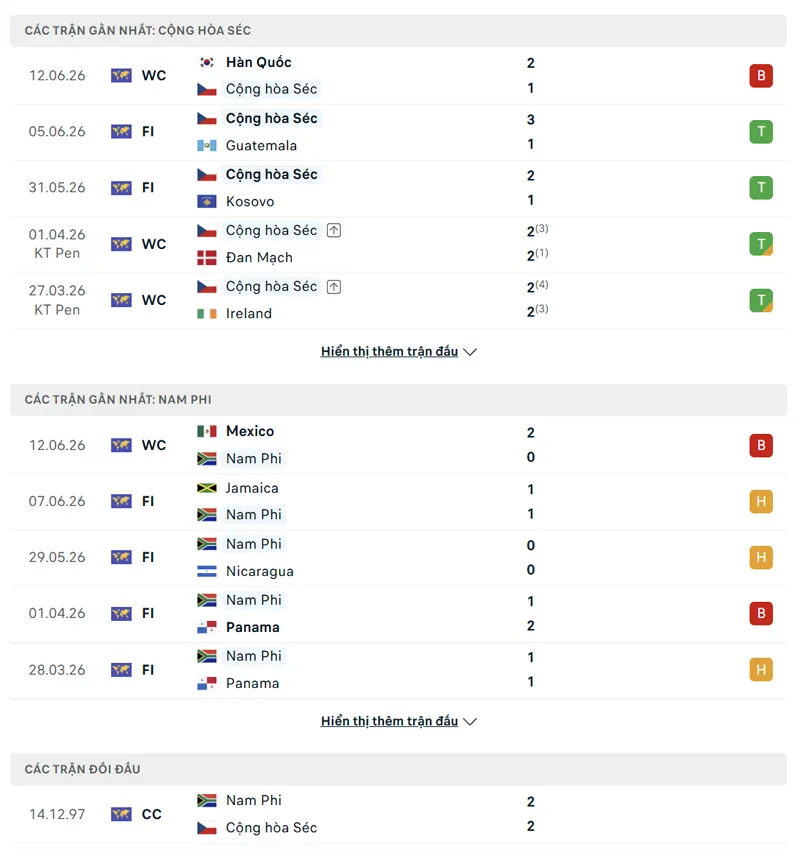Open the 12.06.26 Mexico vs Nam Phi match row
This screenshot has height=850, width=800.
(398, 445)
